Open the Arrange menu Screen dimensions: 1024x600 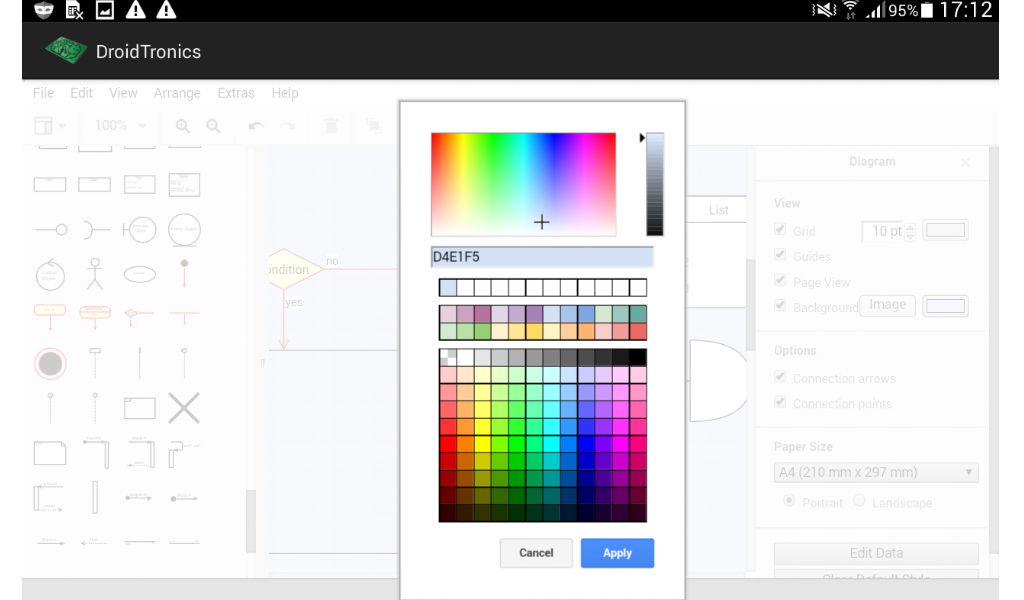[177, 93]
